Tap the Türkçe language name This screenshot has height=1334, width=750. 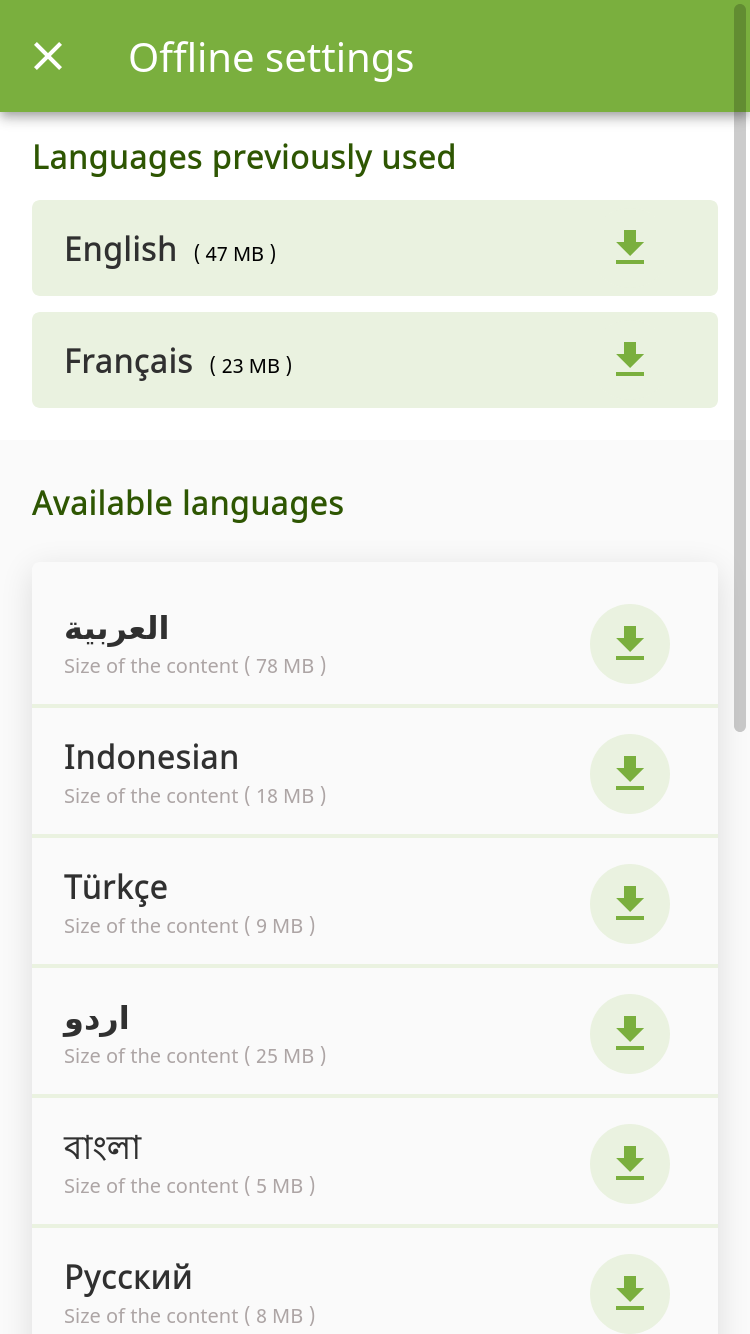116,887
